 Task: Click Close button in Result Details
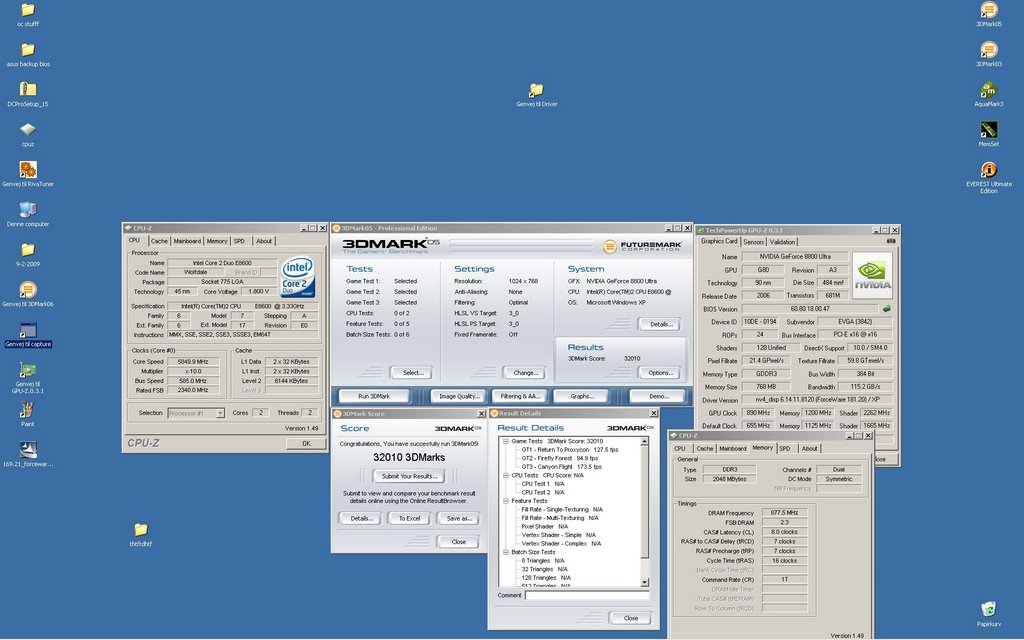(630, 618)
